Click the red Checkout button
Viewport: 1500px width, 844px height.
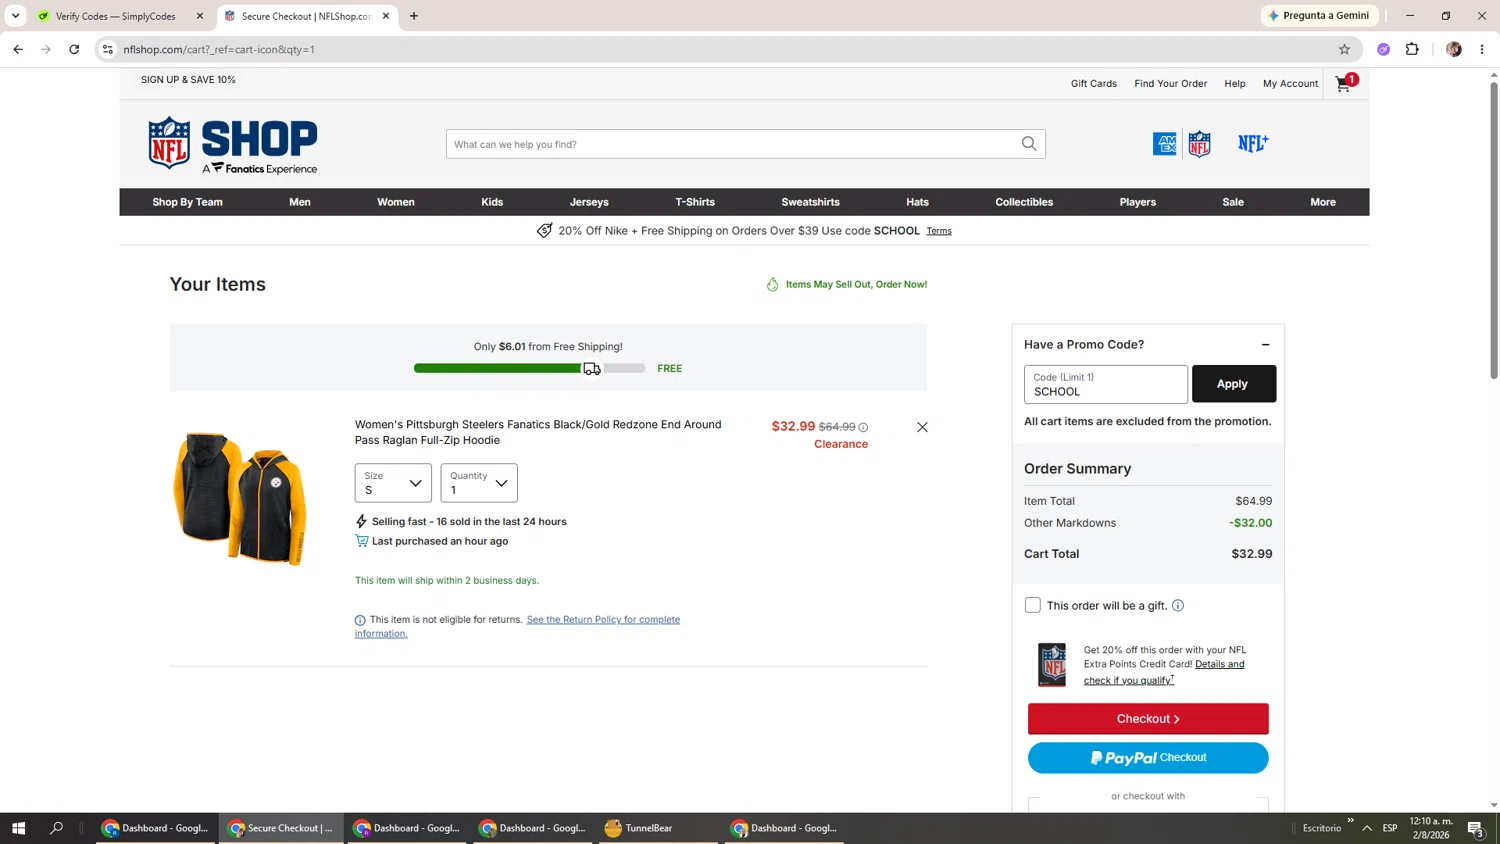(1148, 719)
